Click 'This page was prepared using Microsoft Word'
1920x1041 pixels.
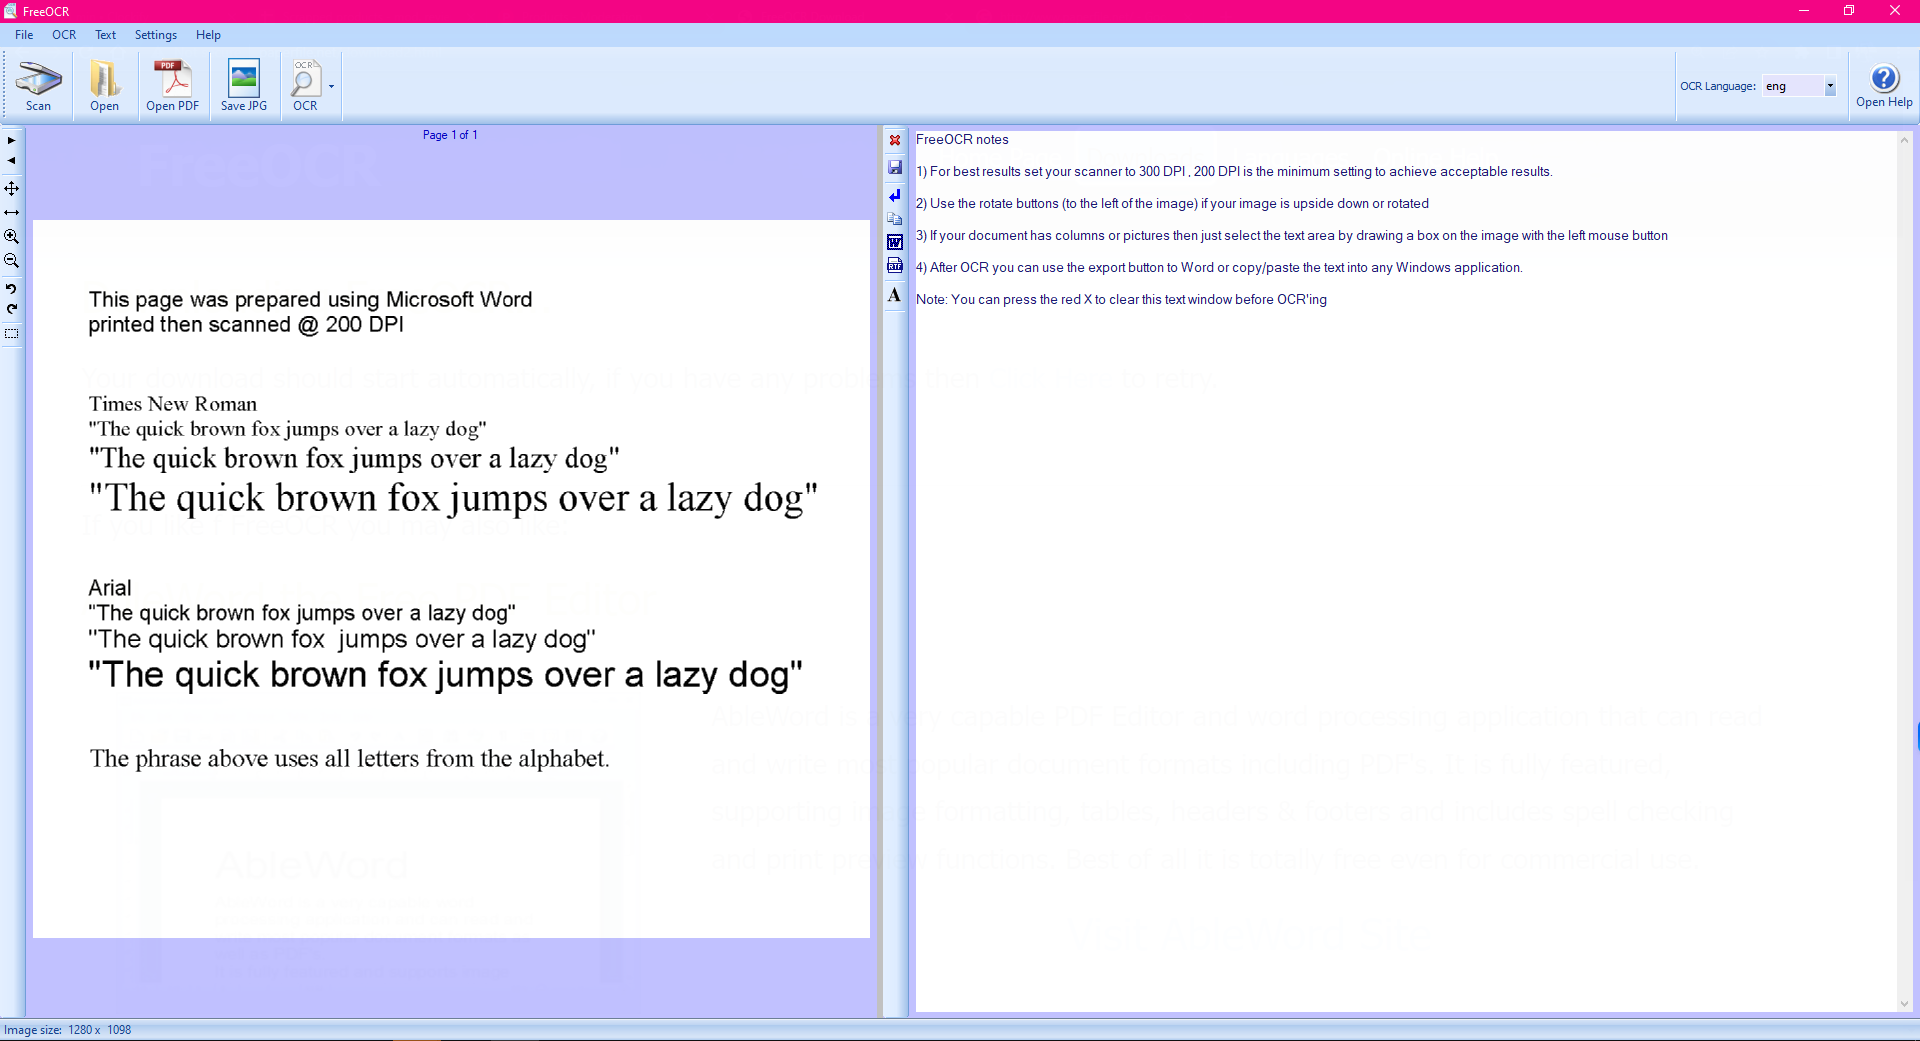click(x=310, y=300)
